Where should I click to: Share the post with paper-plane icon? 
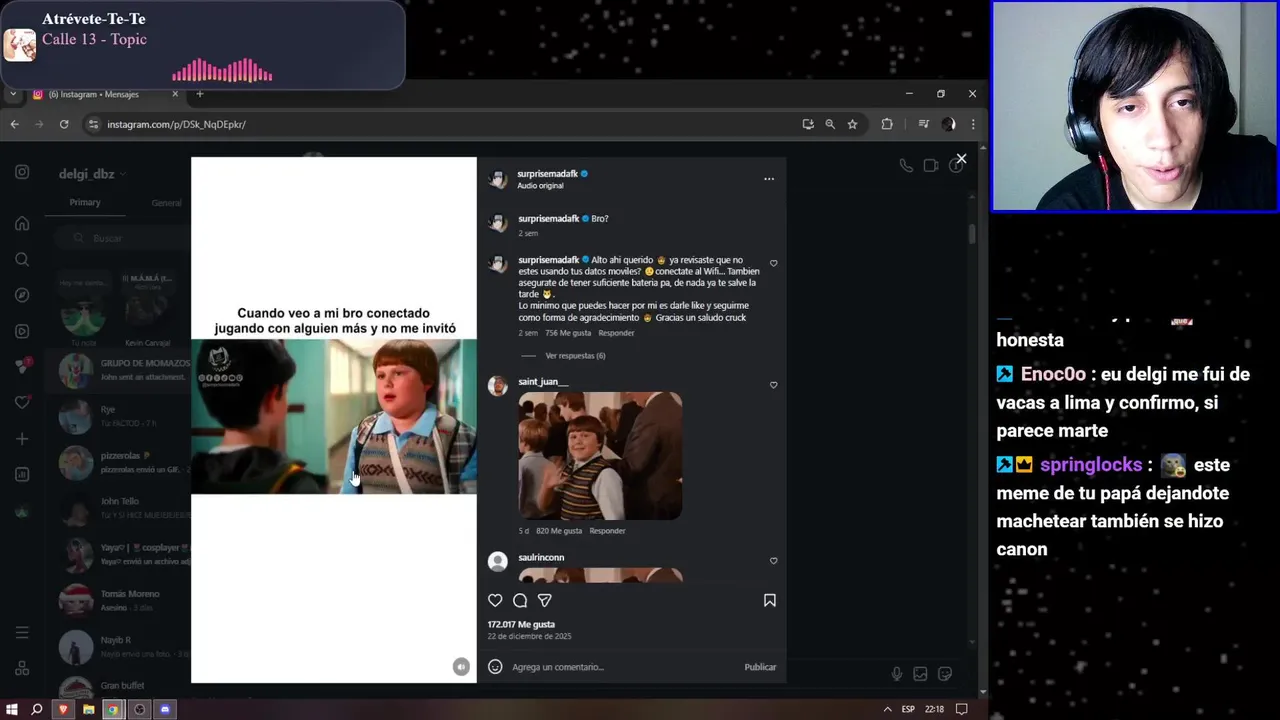[545, 600]
